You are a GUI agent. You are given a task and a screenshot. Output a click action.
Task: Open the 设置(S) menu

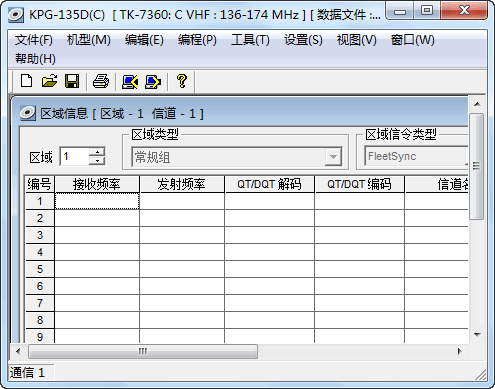pos(303,40)
